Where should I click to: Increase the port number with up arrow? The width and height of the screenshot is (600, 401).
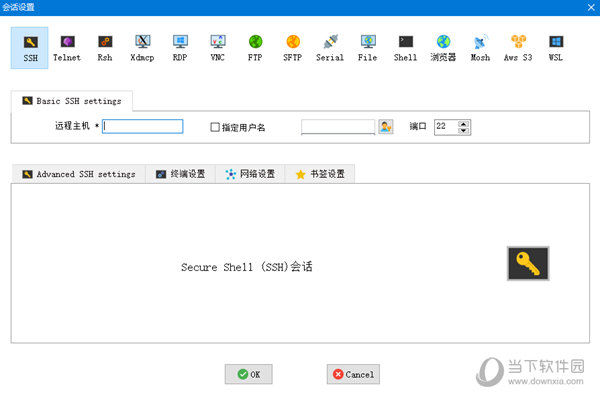[x=463, y=124]
